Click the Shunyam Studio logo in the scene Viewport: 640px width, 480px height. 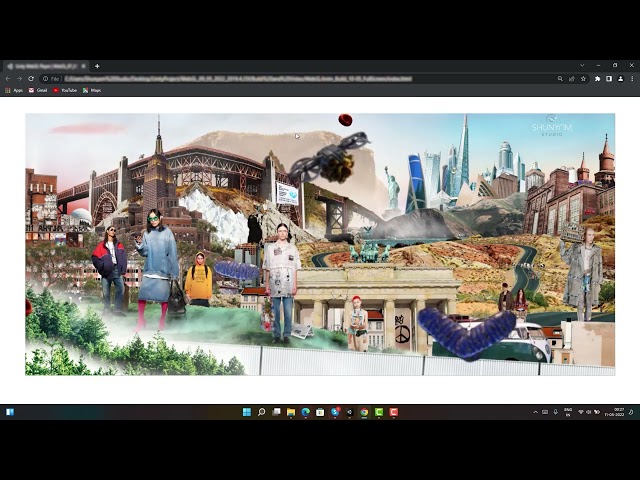click(551, 125)
